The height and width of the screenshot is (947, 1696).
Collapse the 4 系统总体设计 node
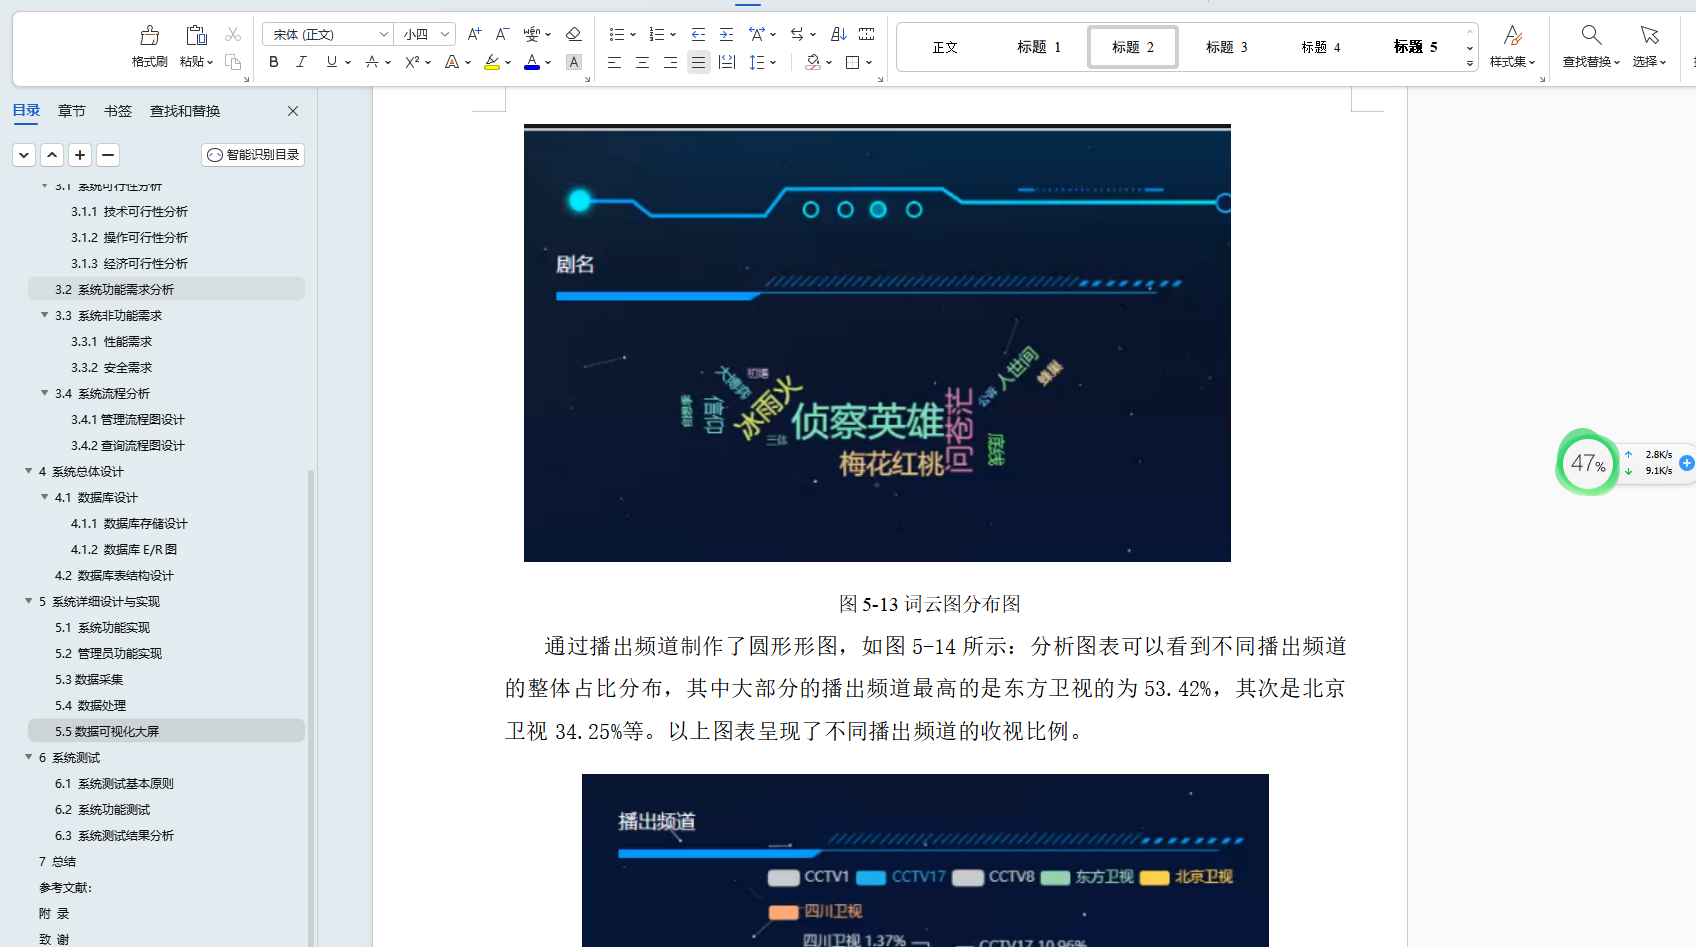pyautogui.click(x=28, y=471)
